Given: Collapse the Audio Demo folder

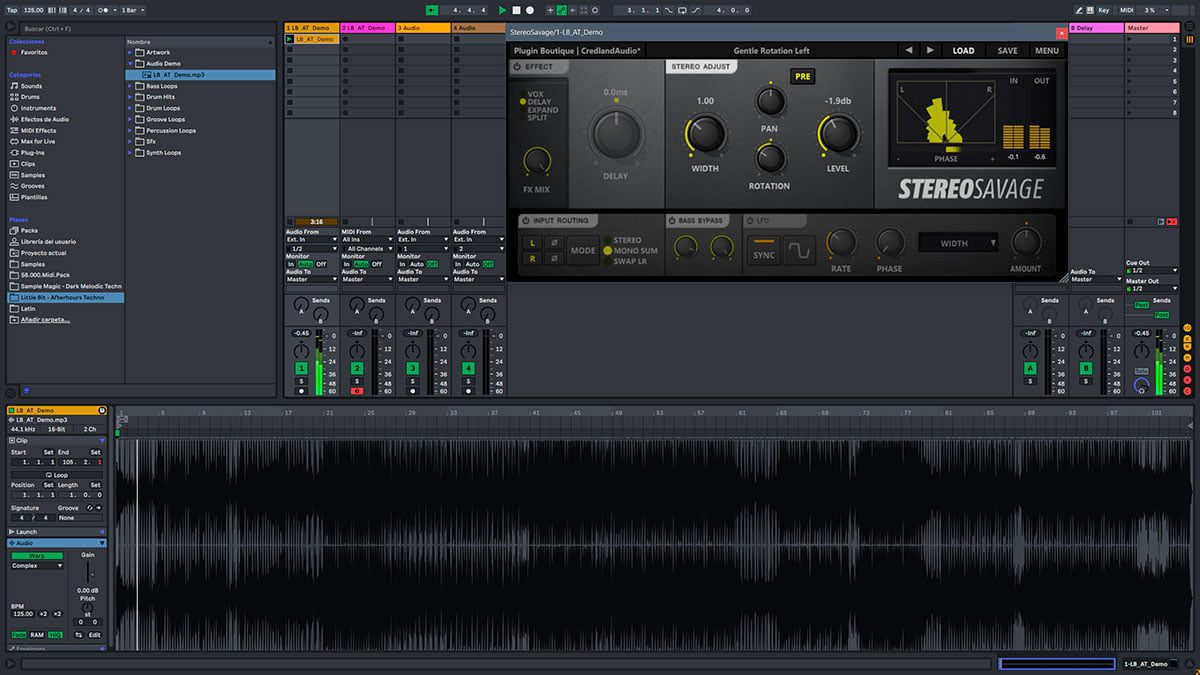Looking at the screenshot, I should (130, 63).
